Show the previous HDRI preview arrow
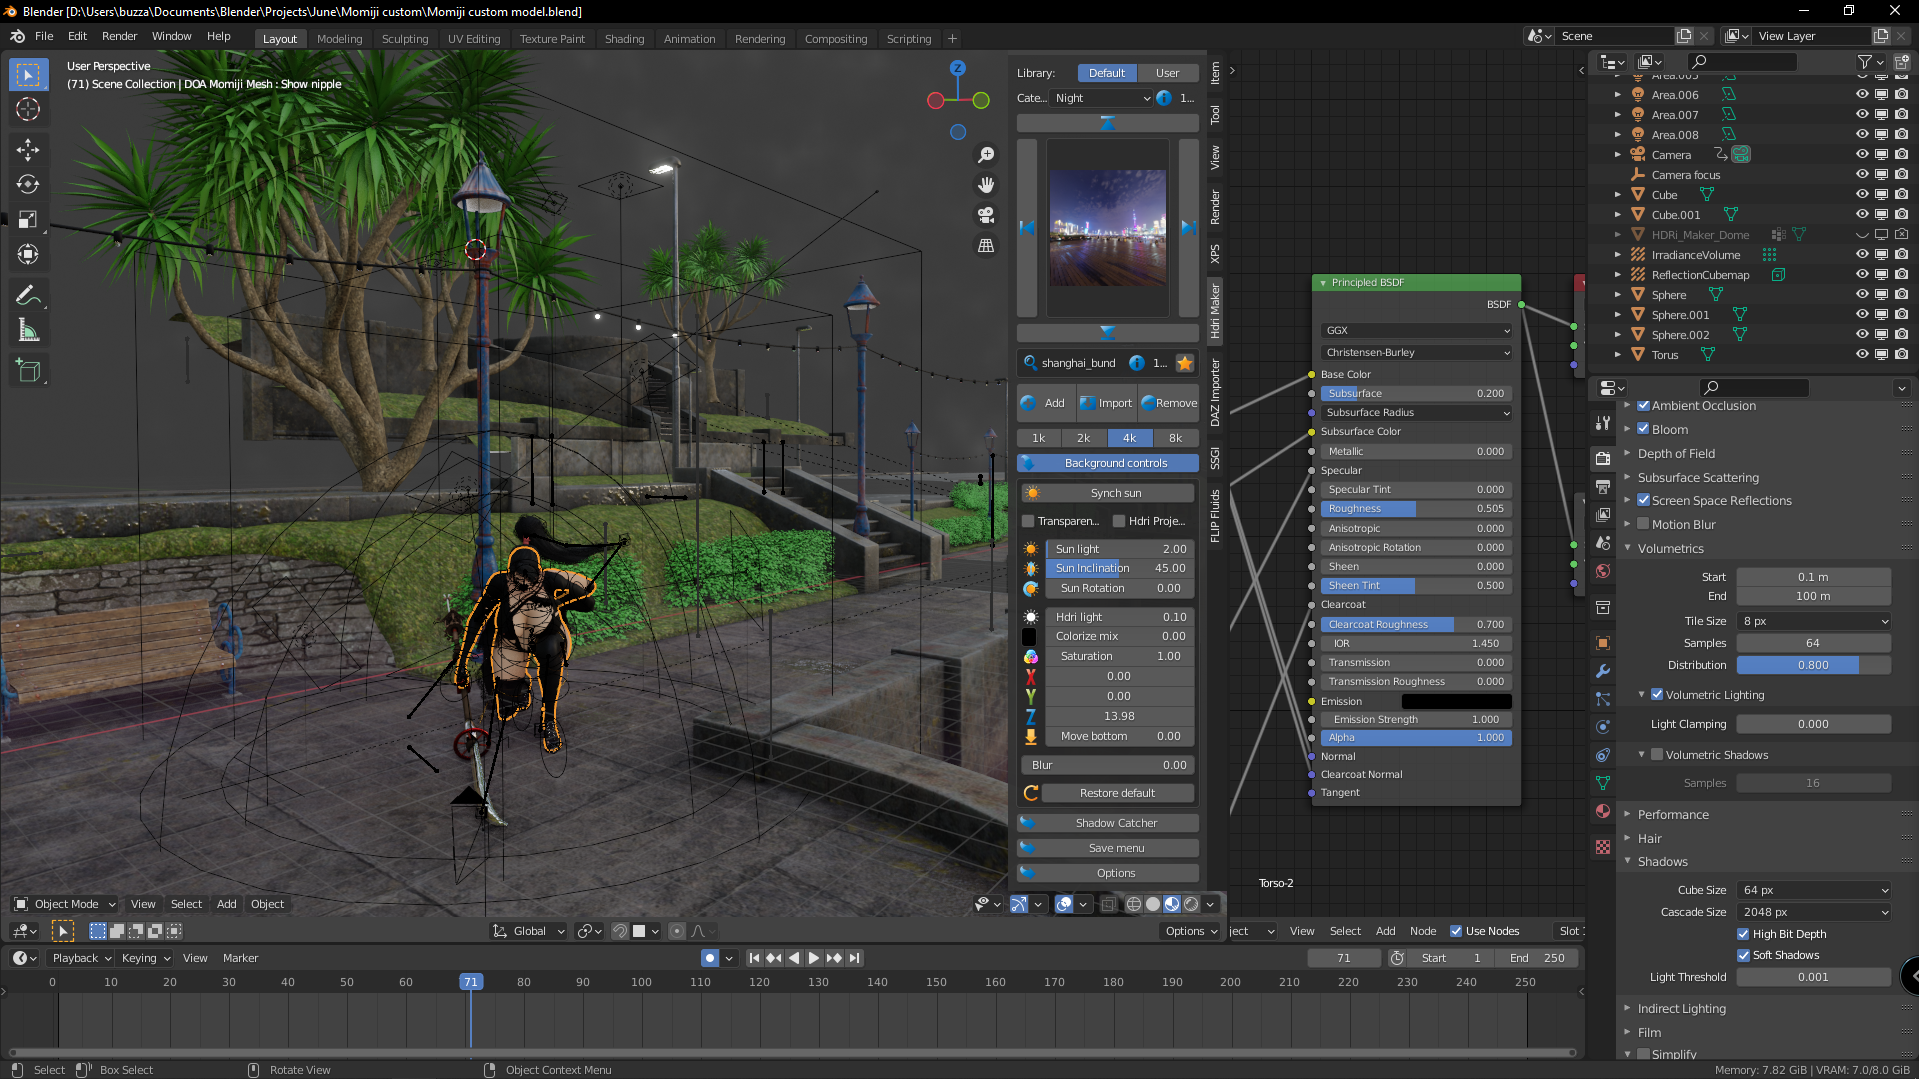Screen dimensions: 1919x1079 [1027, 228]
